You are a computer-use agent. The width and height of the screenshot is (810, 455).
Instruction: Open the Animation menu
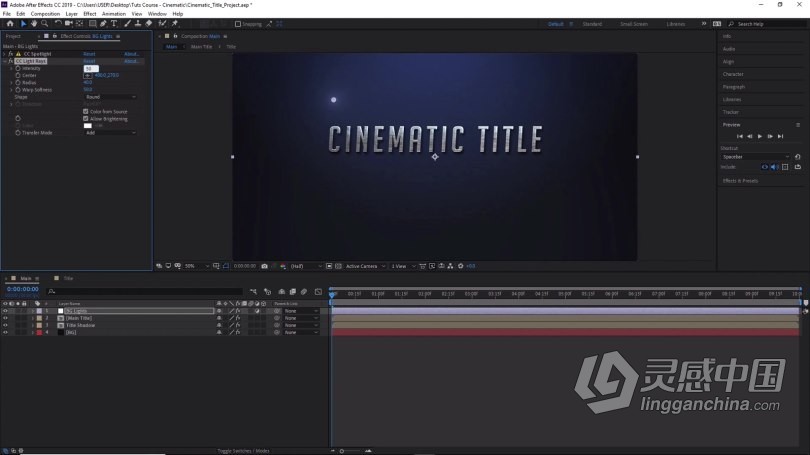[x=114, y=14]
